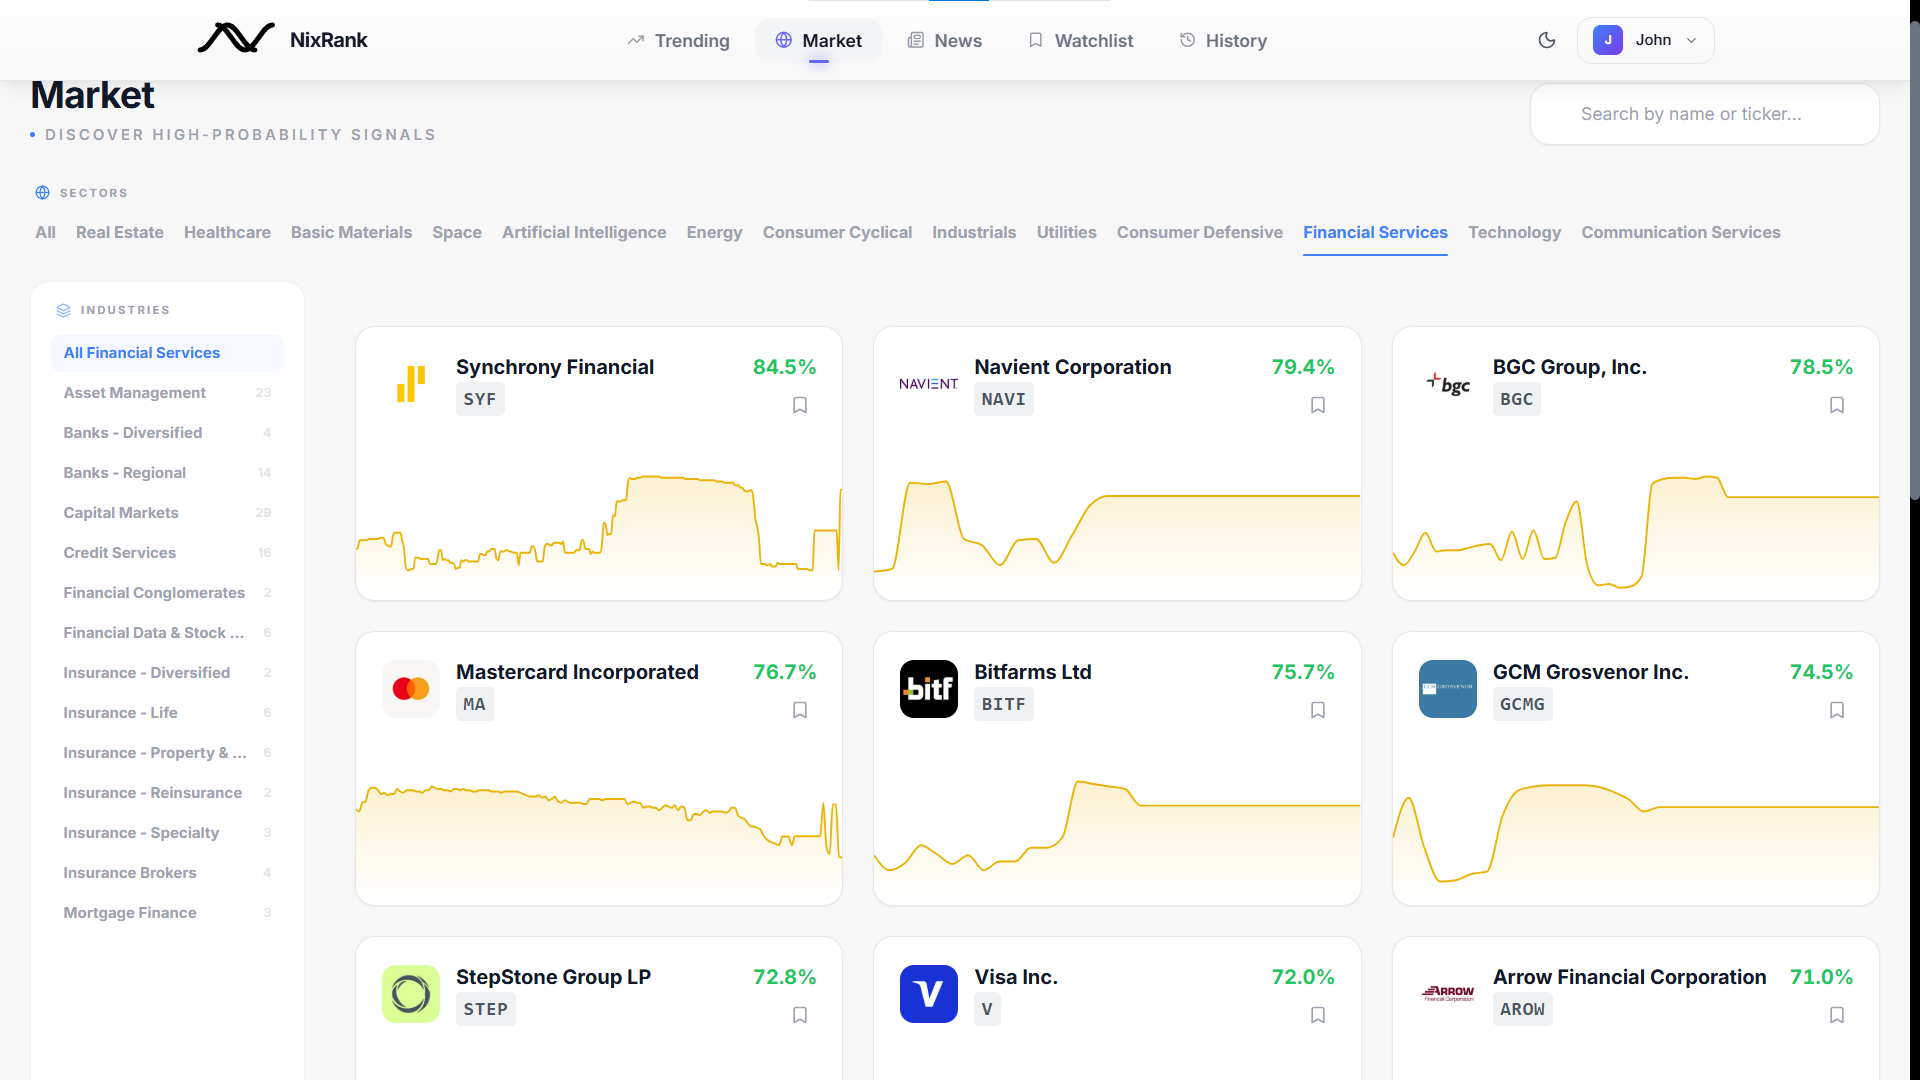Select Financial Conglomerates industry

click(x=167, y=593)
